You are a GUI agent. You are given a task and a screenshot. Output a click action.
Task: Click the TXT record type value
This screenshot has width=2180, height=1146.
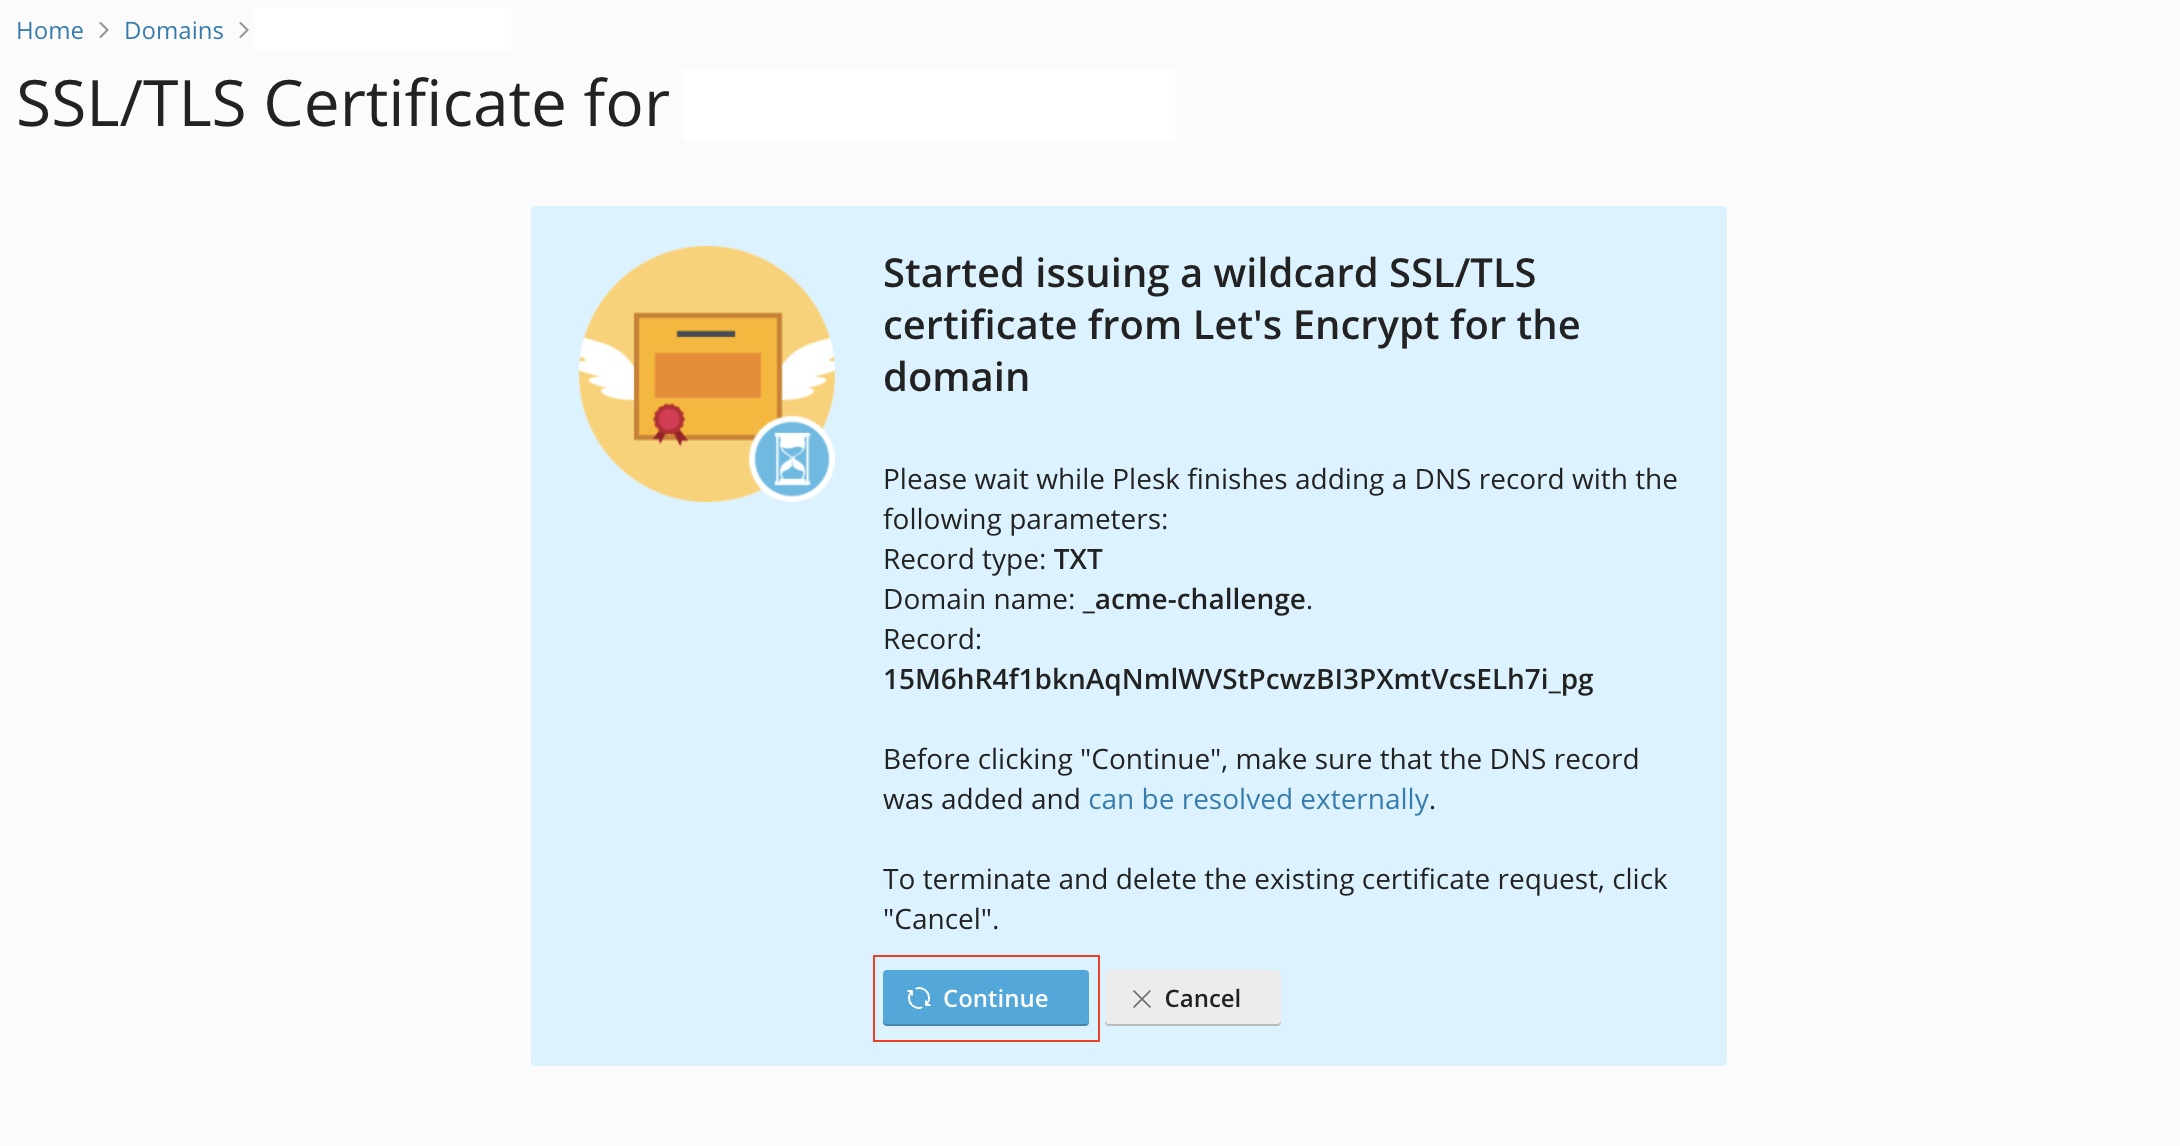[1078, 559]
